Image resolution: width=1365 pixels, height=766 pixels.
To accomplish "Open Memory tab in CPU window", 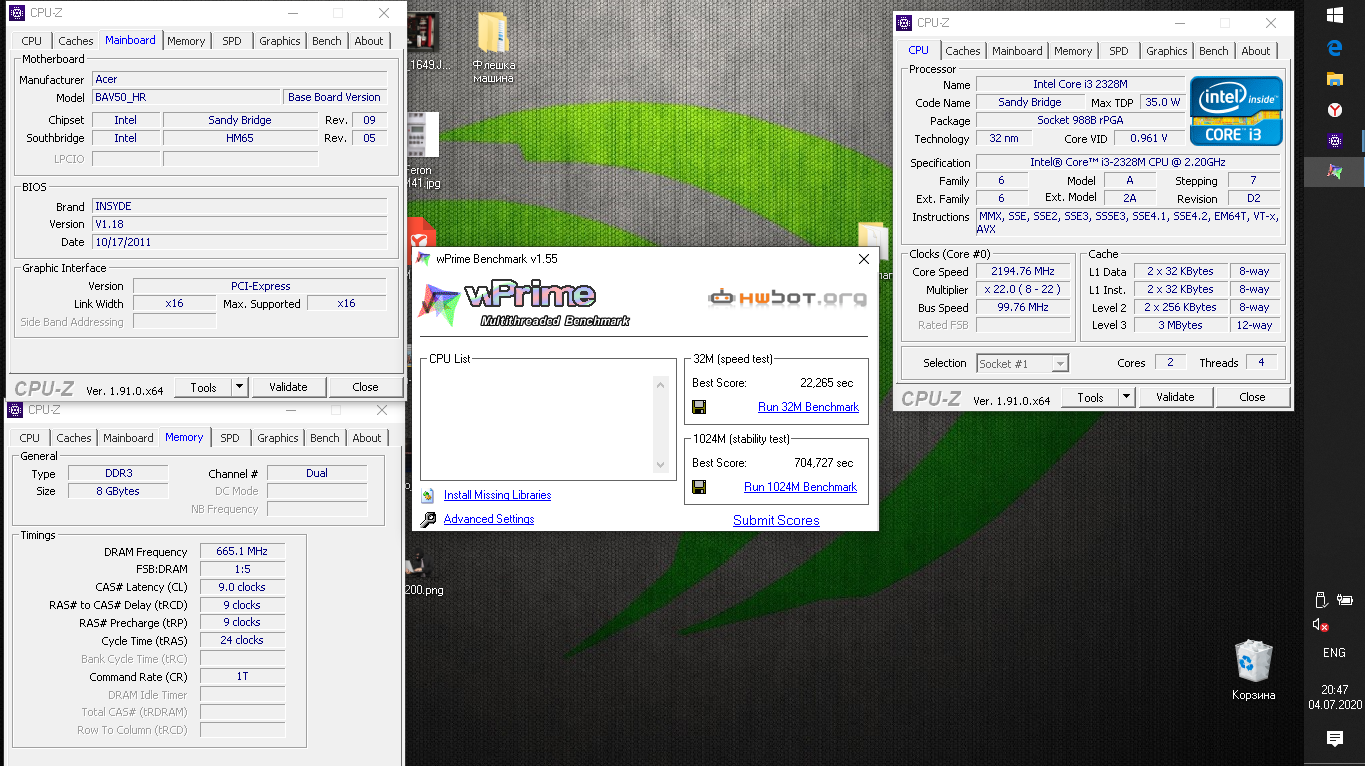I will click(1073, 51).
